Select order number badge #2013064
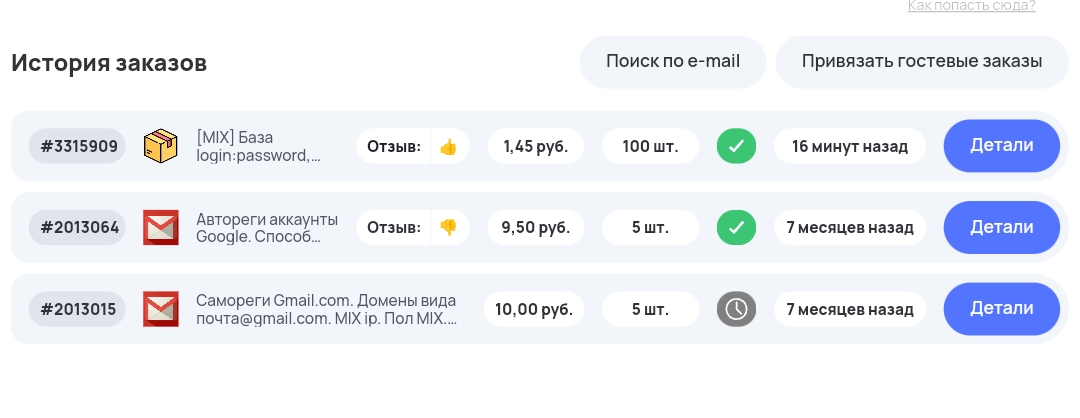1080x418 pixels. click(80, 228)
